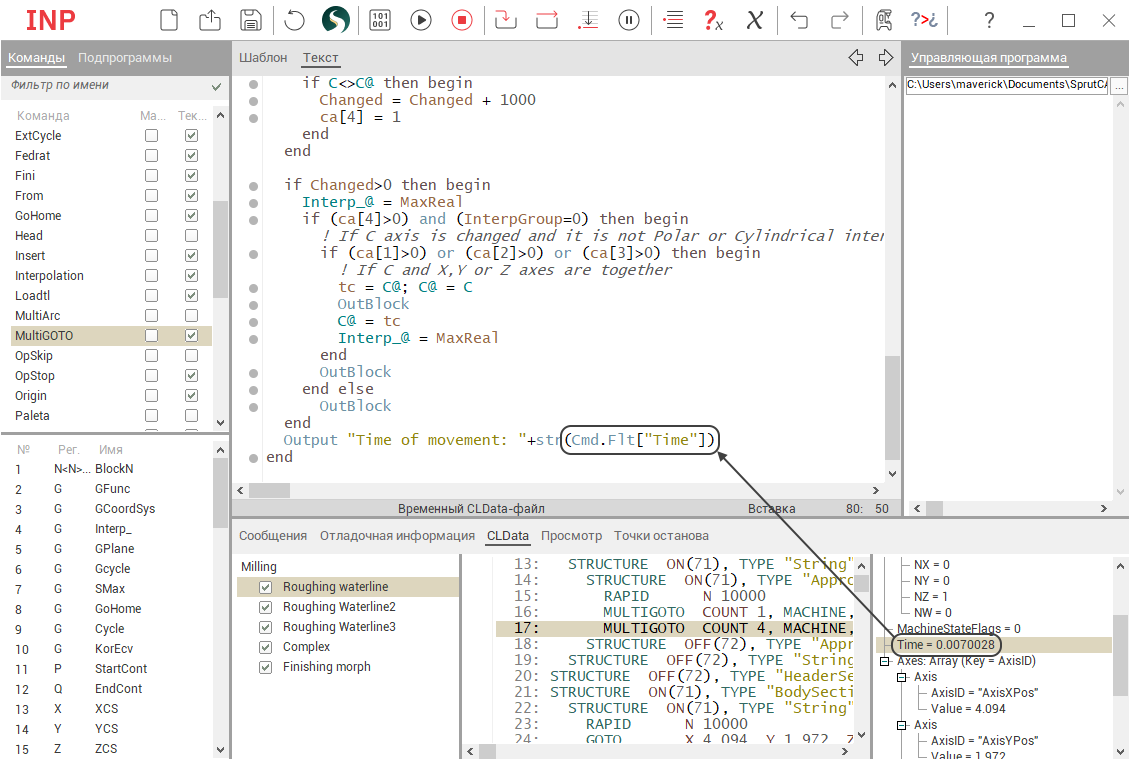The height and width of the screenshot is (760, 1130).
Task: Click the binary code 101/001 toolbar icon
Action: point(380,20)
